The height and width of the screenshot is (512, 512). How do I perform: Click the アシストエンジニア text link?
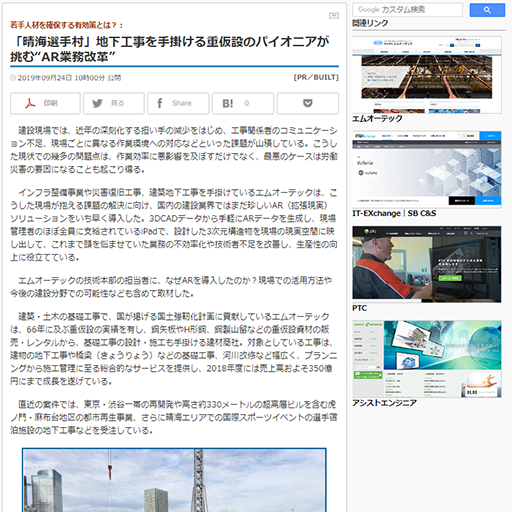click(384, 403)
